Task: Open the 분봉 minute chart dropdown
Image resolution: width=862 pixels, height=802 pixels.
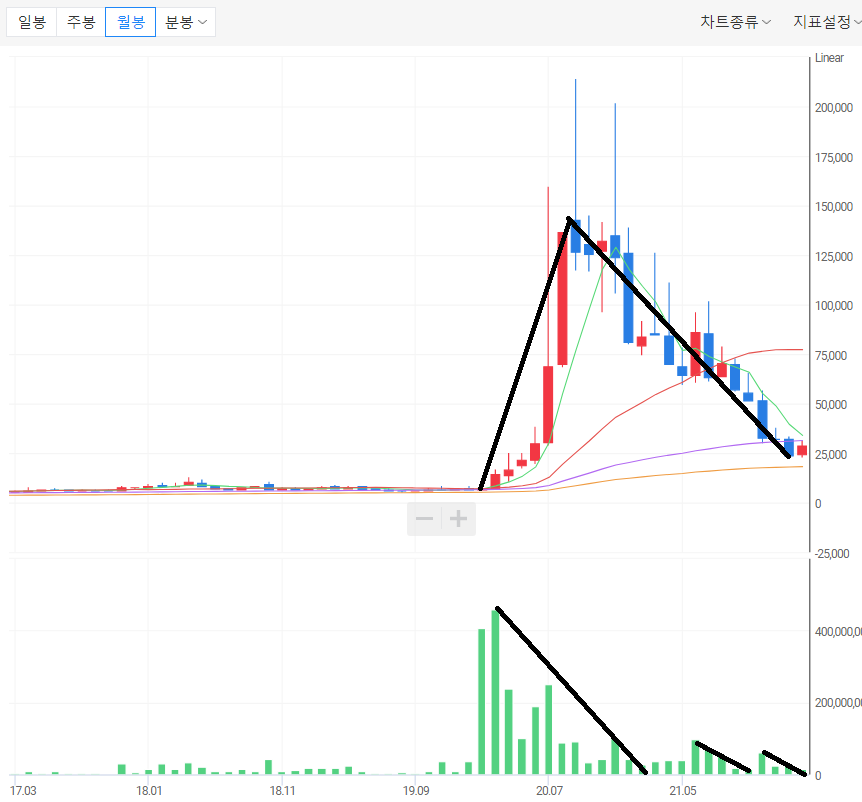Action: [186, 22]
